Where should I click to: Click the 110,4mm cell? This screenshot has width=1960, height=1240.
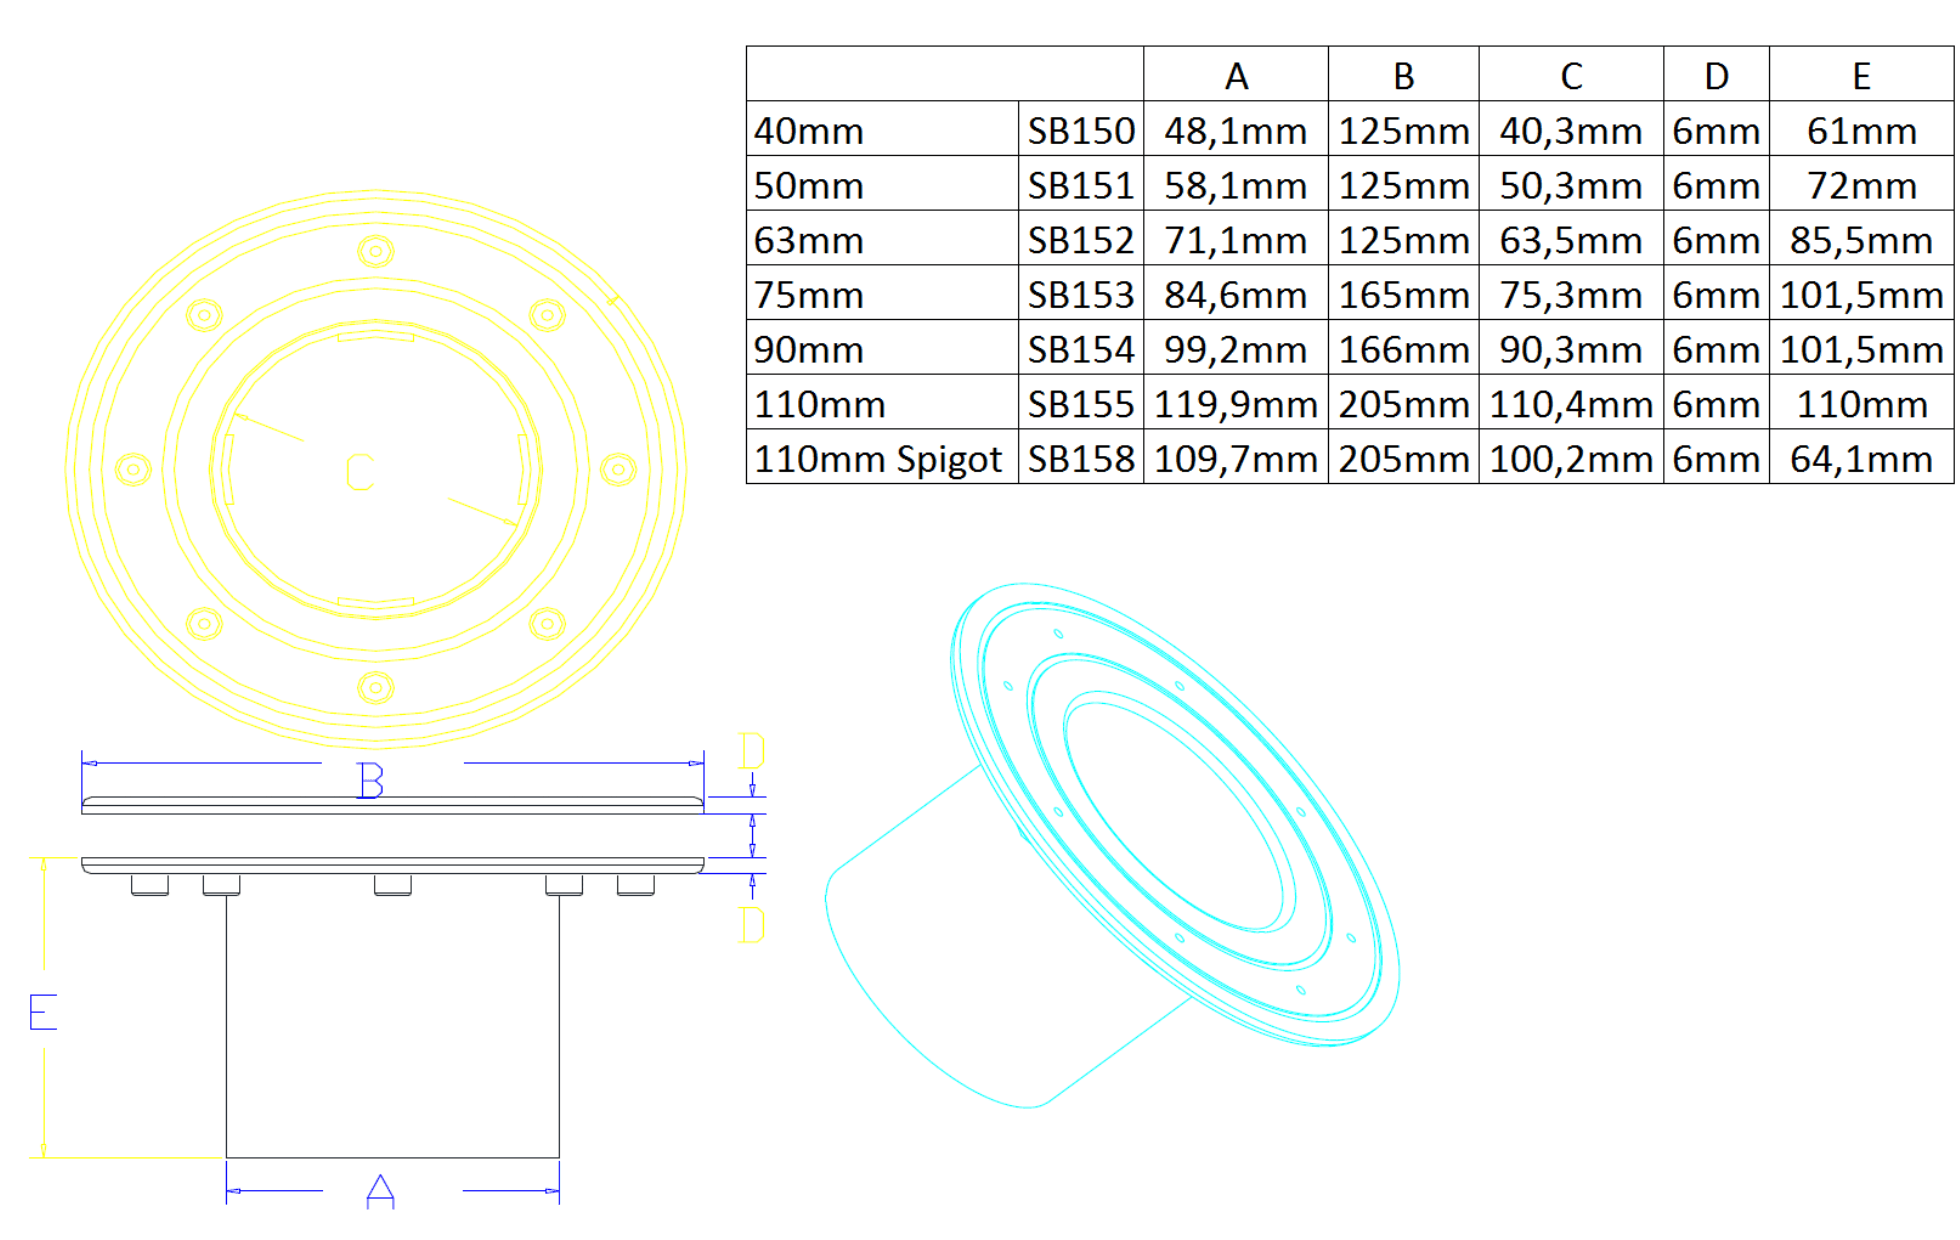tap(1571, 404)
